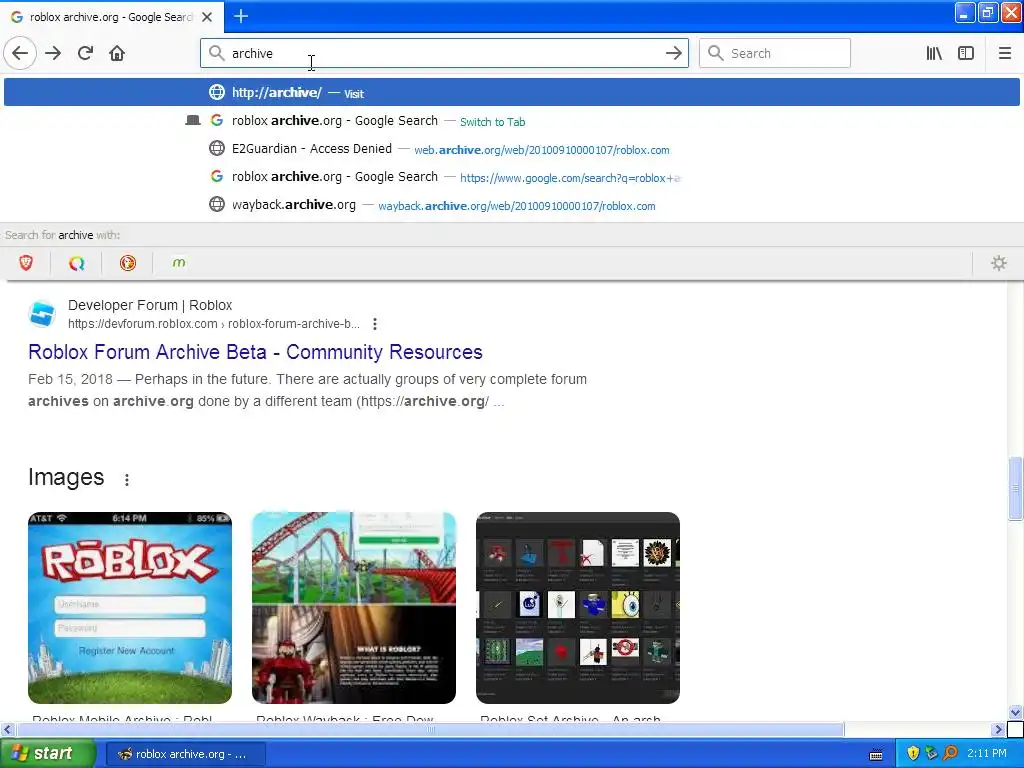
Task: Open search settings gear icon
Action: [999, 263]
